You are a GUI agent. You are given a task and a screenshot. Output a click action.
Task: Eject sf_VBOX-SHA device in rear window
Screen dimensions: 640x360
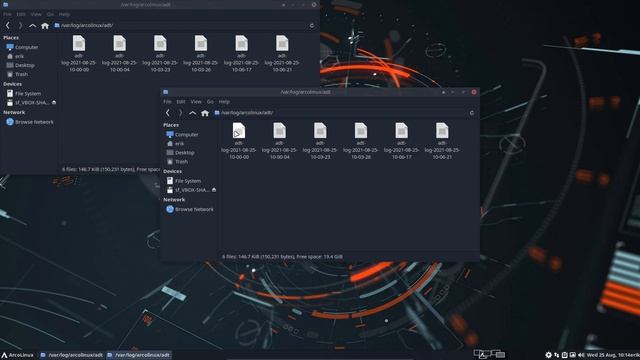54,103
